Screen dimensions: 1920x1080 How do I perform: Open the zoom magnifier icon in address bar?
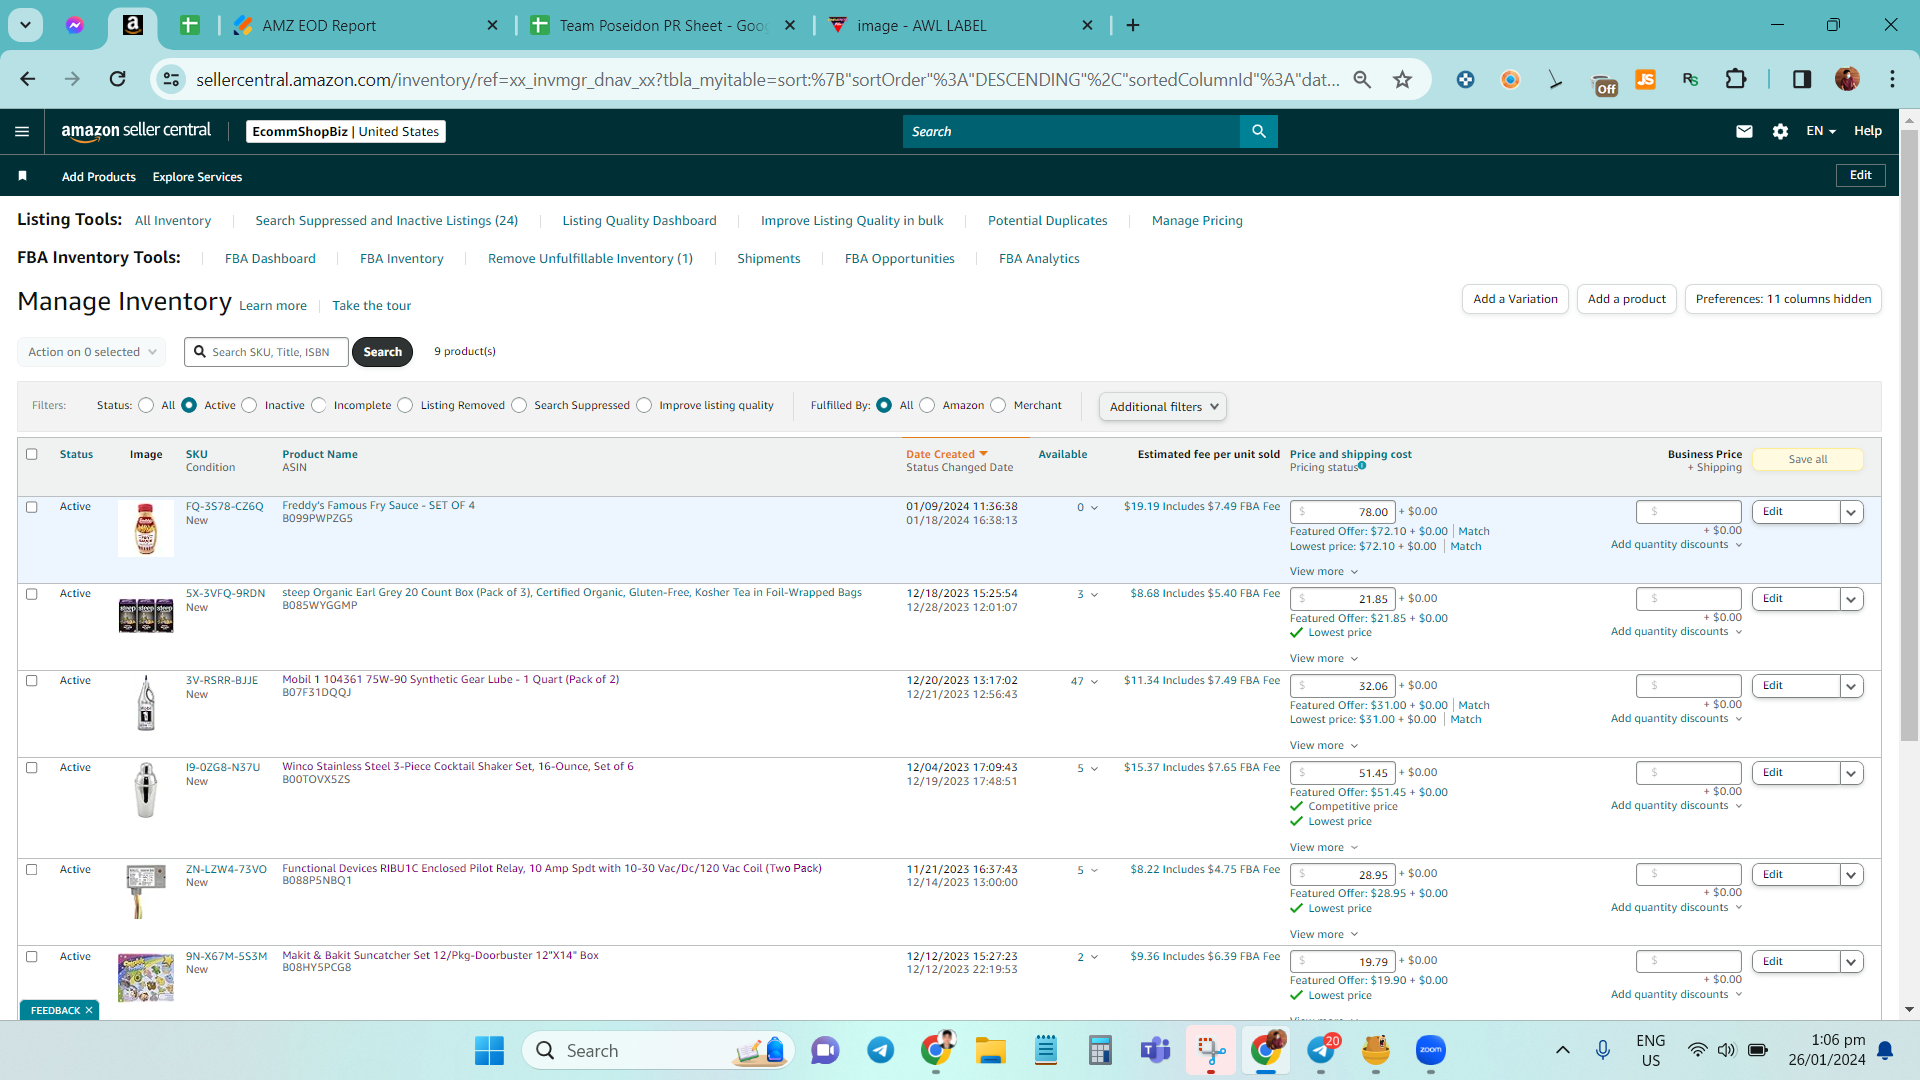(x=1362, y=79)
